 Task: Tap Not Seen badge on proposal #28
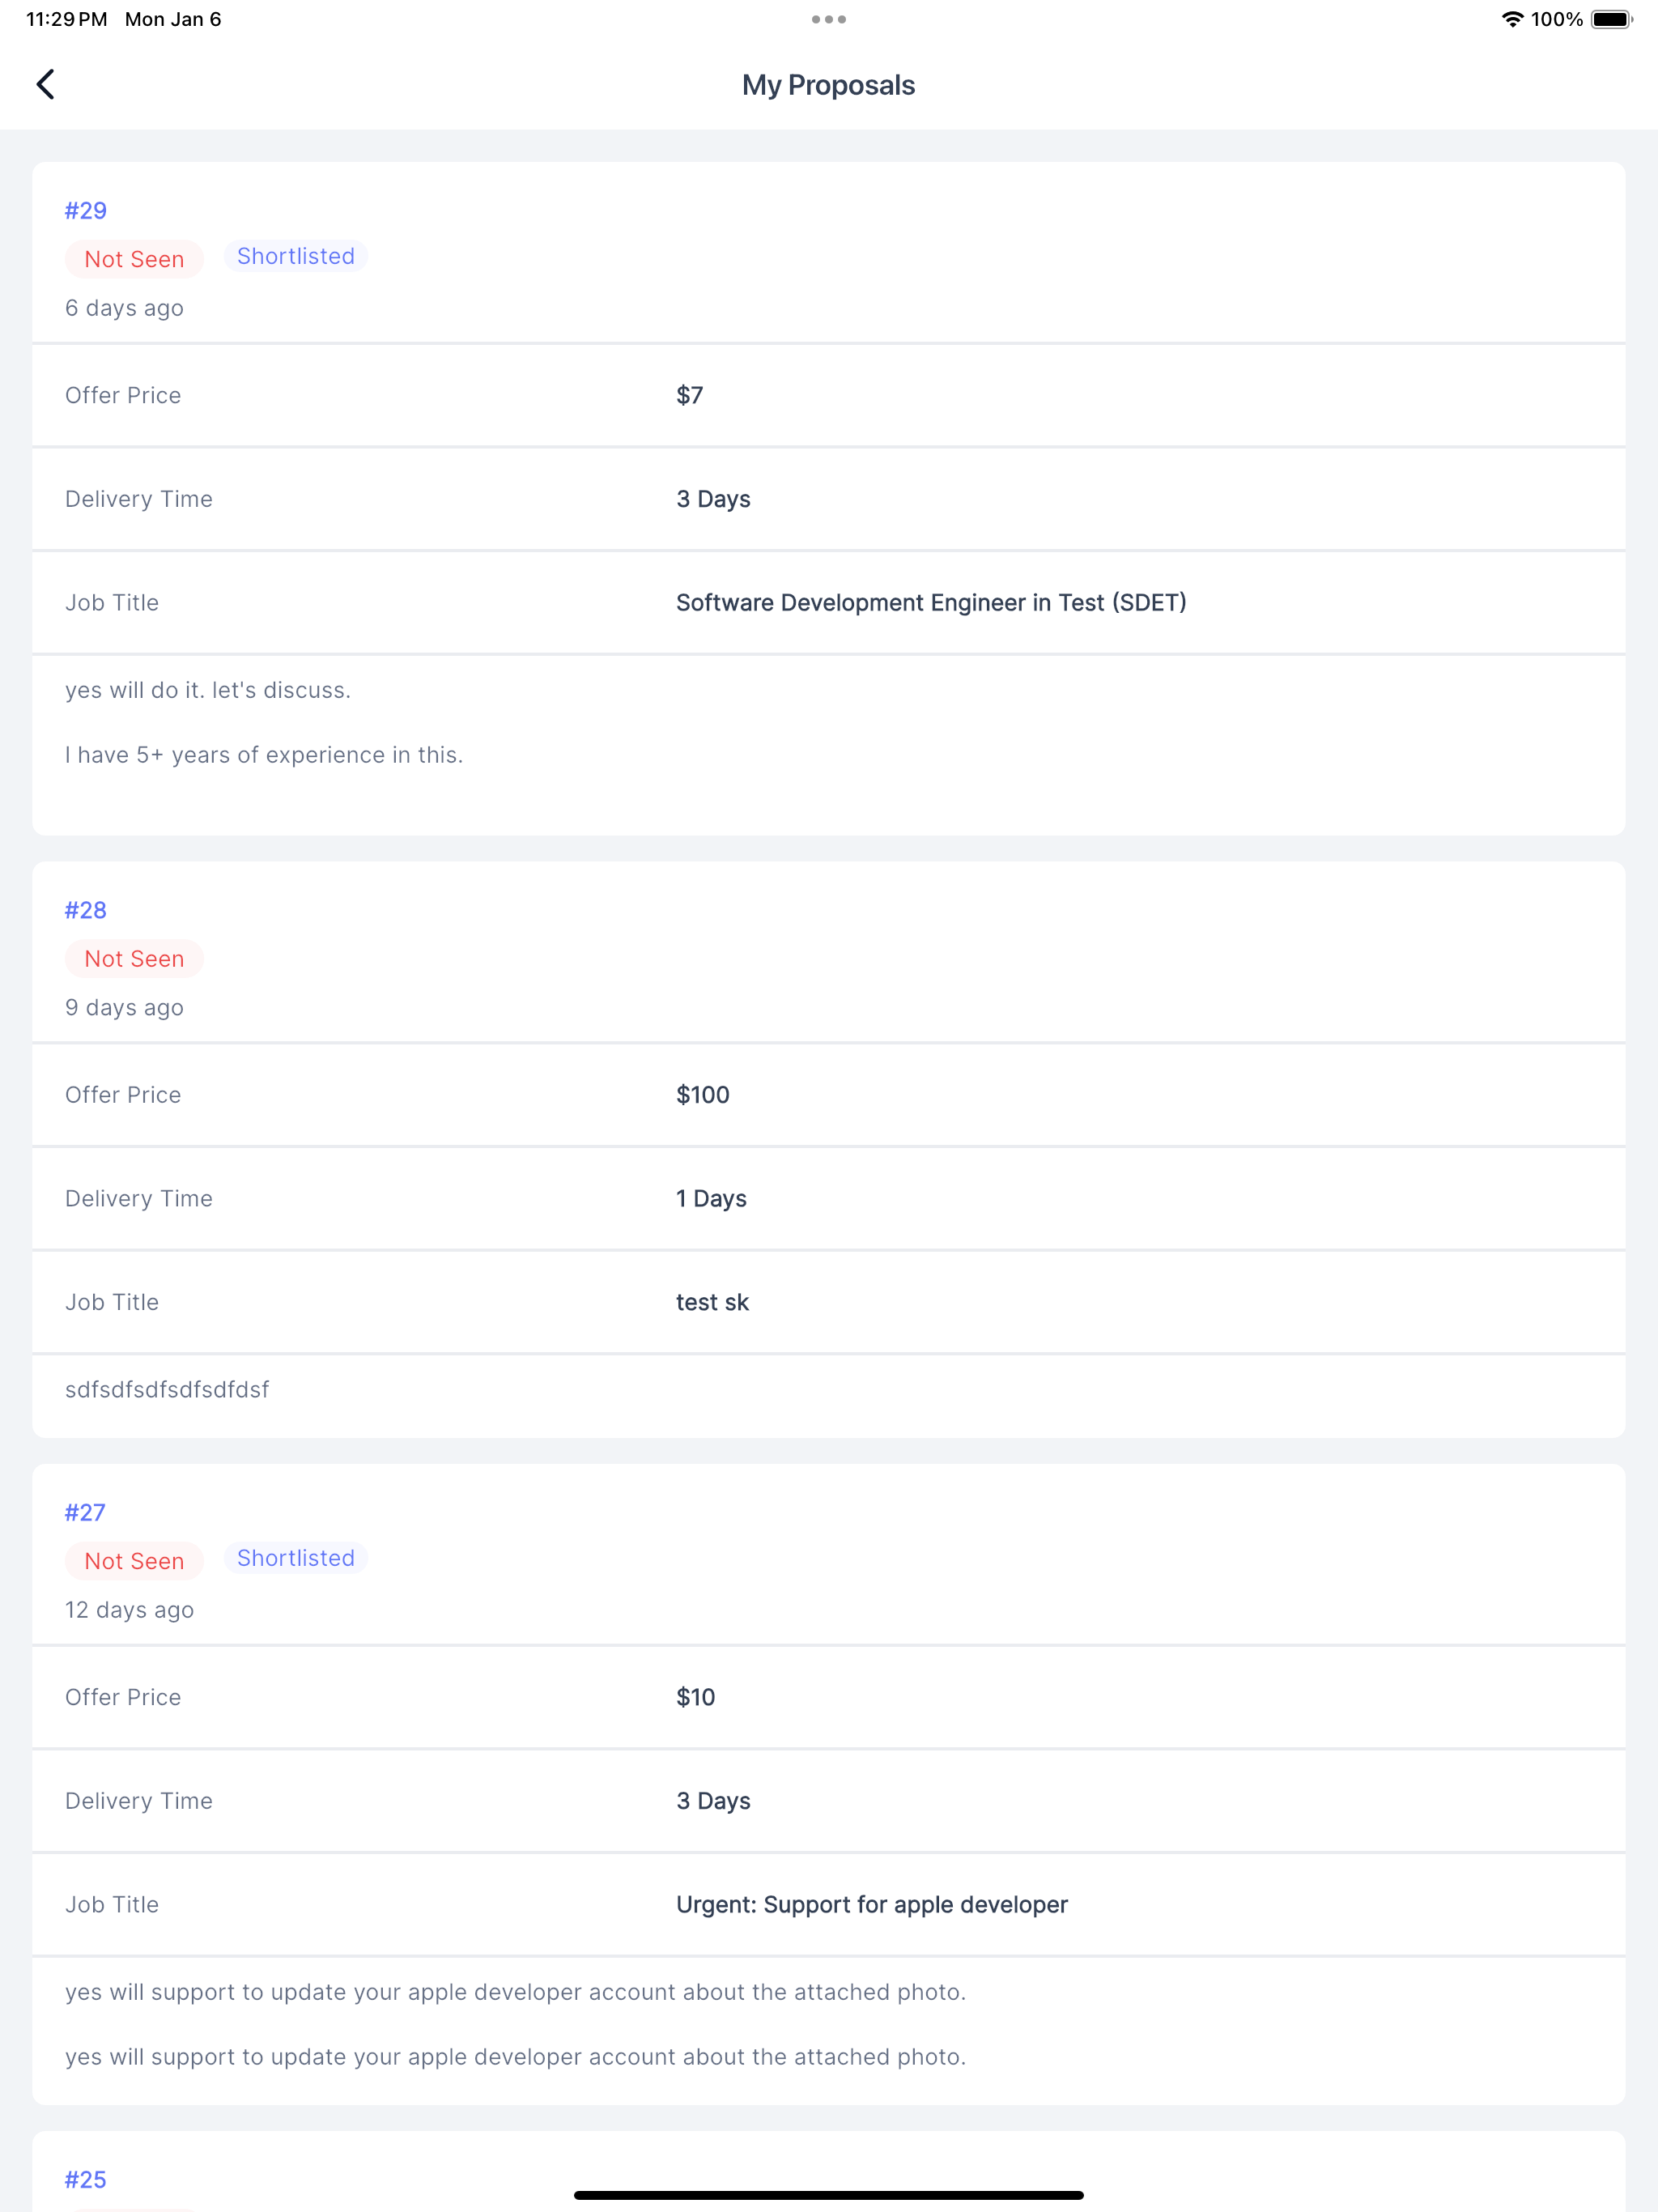[x=134, y=958]
